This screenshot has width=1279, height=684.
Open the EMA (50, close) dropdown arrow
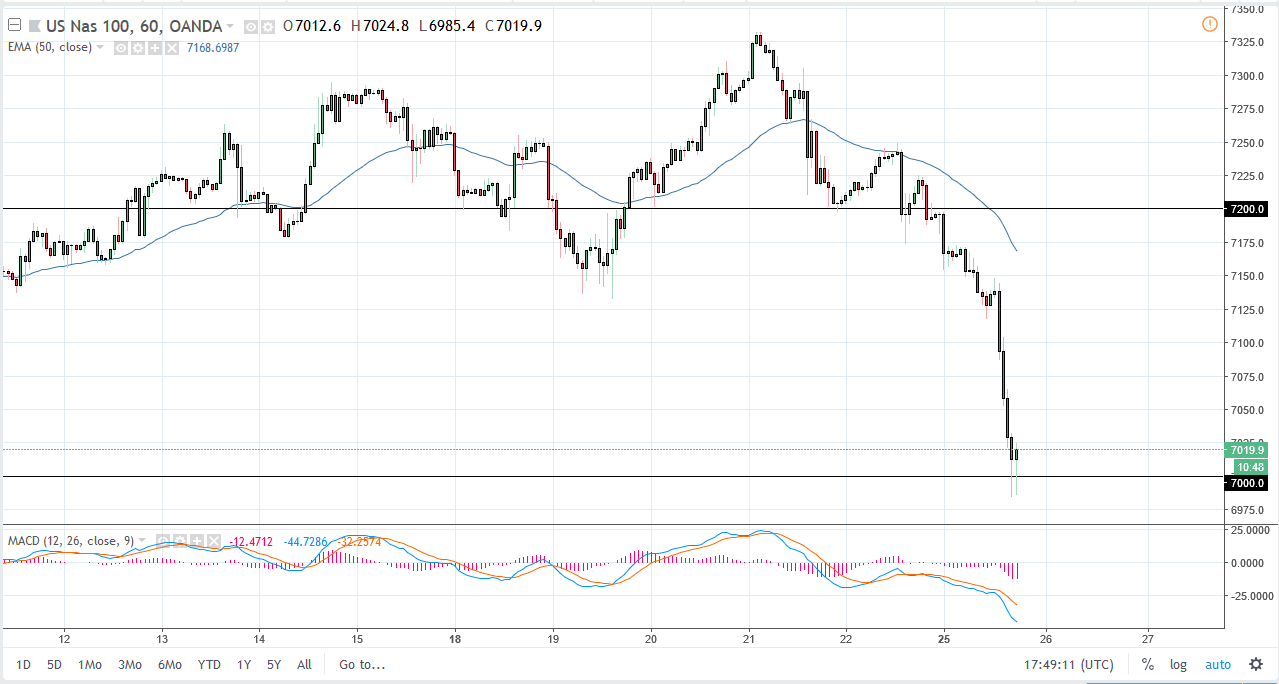point(99,47)
